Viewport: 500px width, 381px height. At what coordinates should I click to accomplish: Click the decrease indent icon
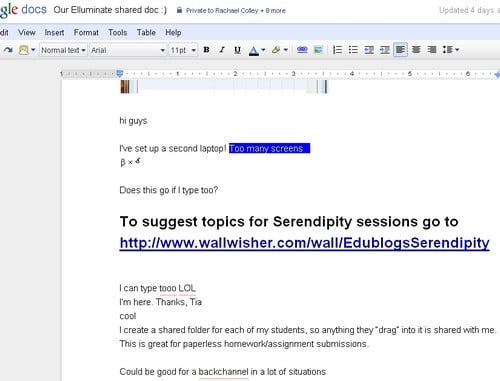[369, 50]
